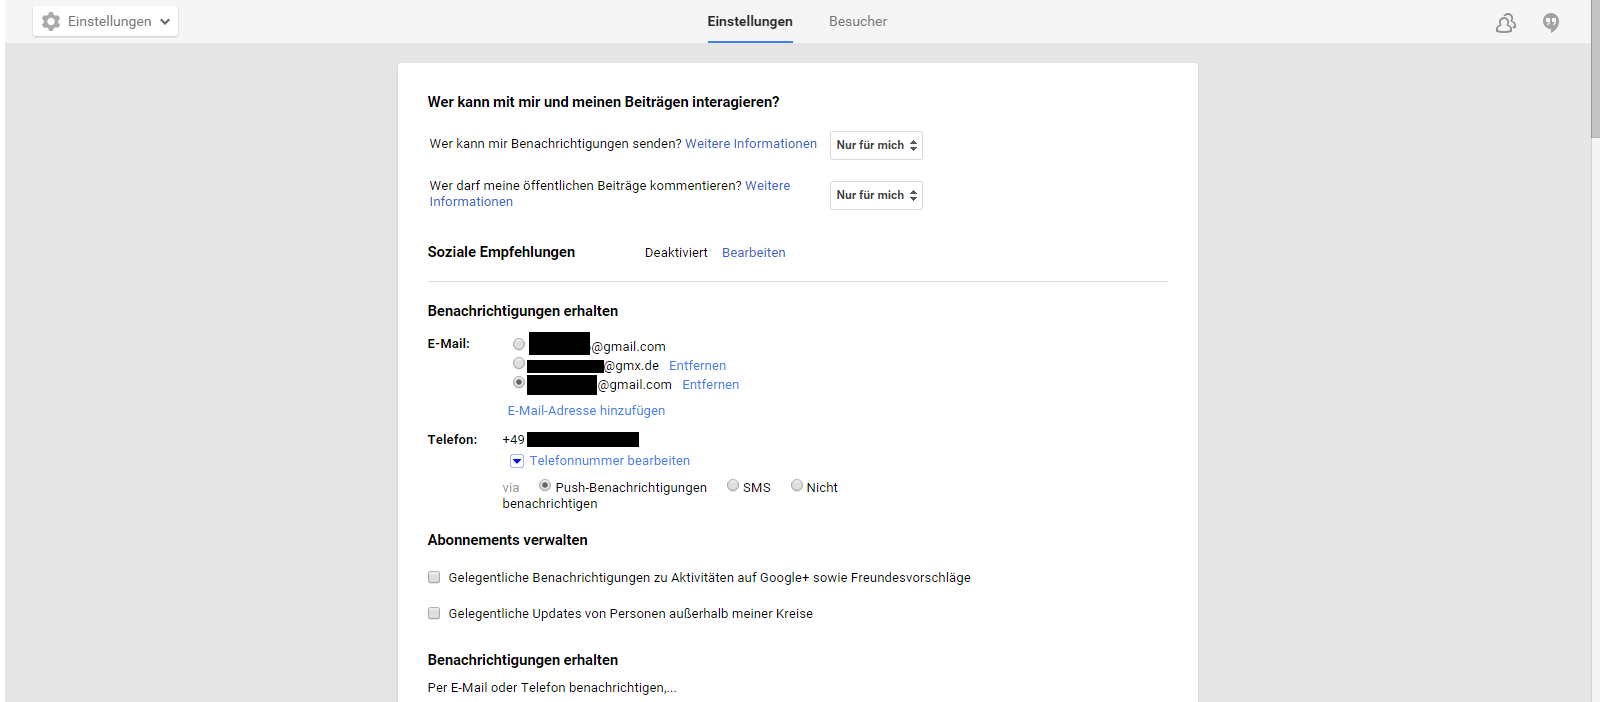The height and width of the screenshot is (702, 1600).
Task: Switch to the Besucher tab
Action: pos(857,21)
